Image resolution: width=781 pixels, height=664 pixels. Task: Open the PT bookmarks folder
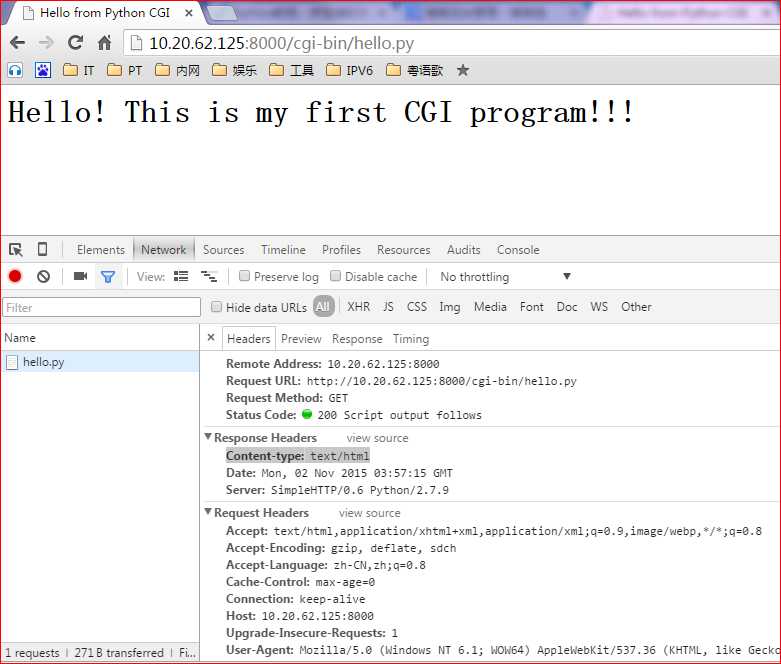[125, 70]
